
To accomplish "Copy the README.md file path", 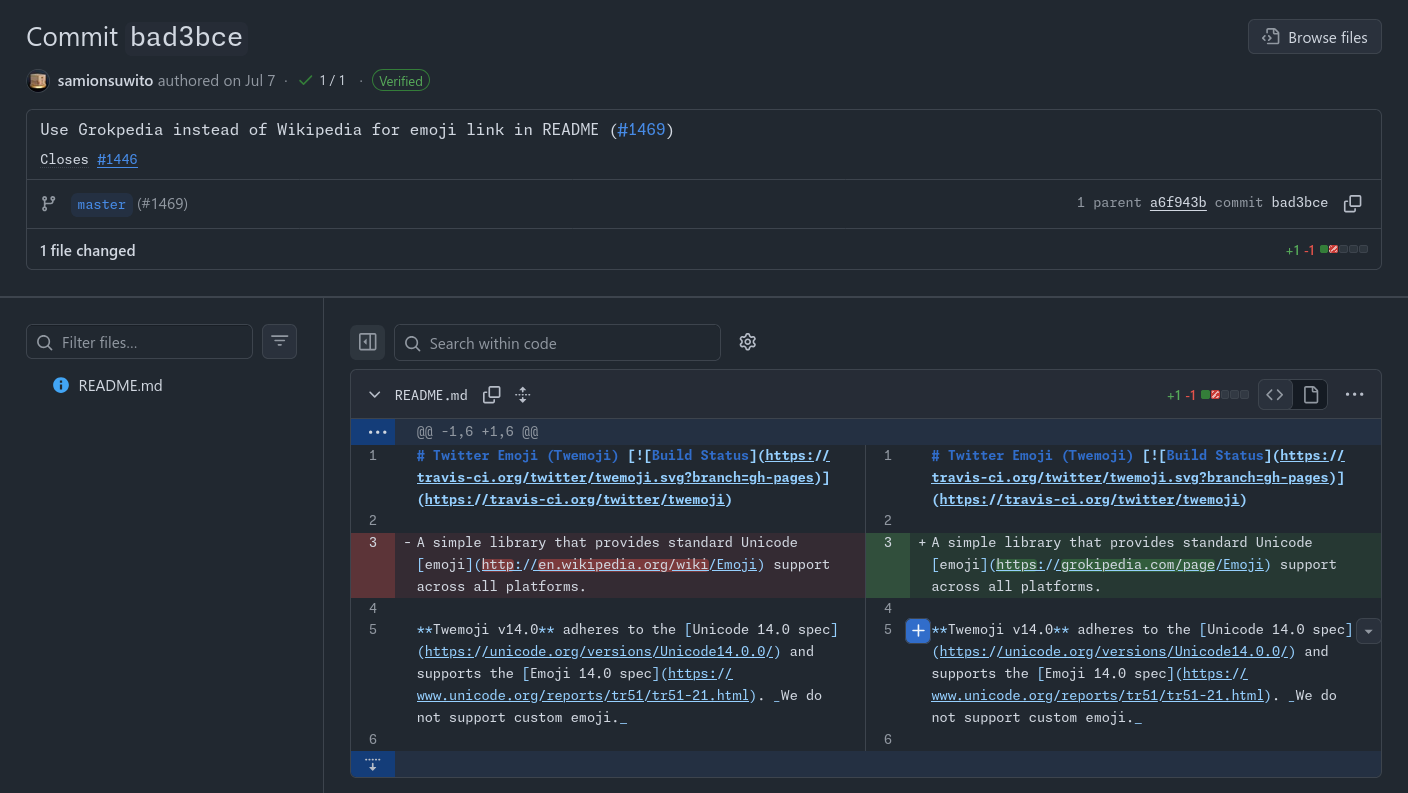I will (491, 395).
